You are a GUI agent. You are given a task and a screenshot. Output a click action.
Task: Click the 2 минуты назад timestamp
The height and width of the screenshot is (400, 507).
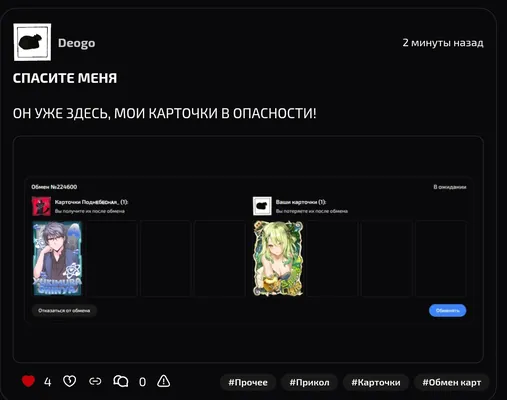pyautogui.click(x=443, y=43)
